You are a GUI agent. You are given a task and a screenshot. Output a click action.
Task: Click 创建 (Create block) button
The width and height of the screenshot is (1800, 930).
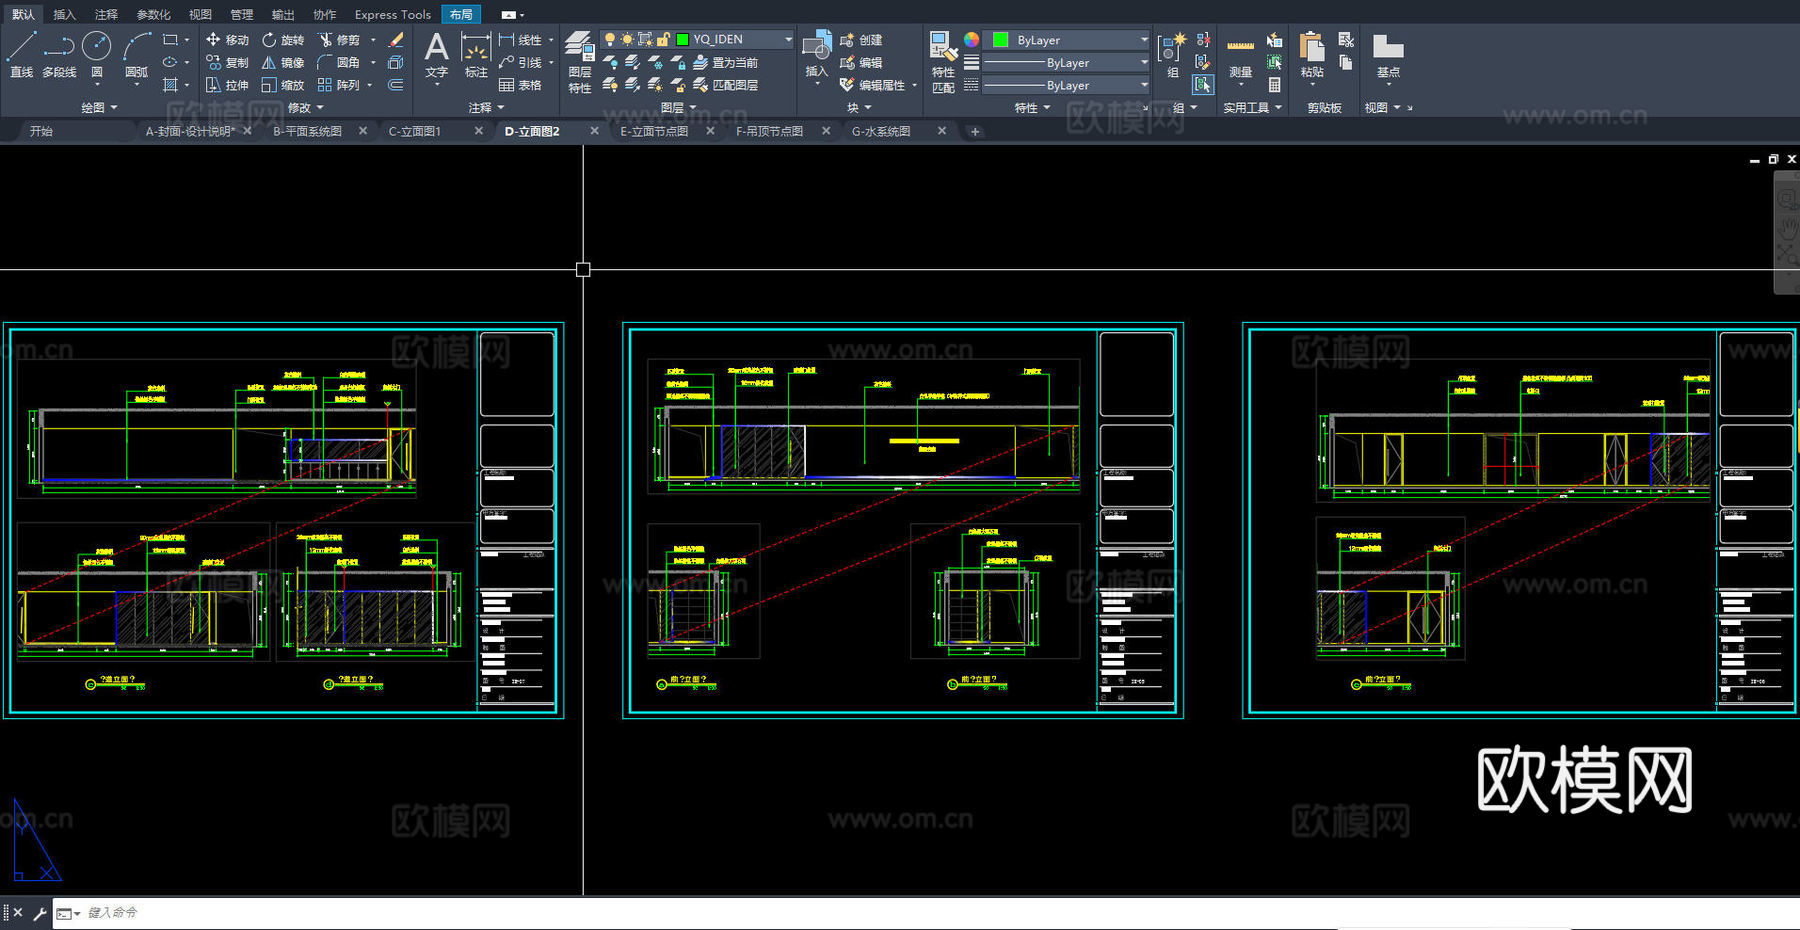pos(861,40)
